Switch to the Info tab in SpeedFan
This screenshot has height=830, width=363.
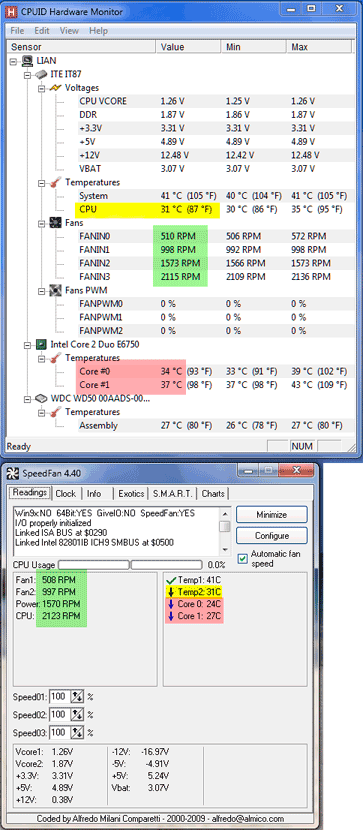[x=94, y=493]
